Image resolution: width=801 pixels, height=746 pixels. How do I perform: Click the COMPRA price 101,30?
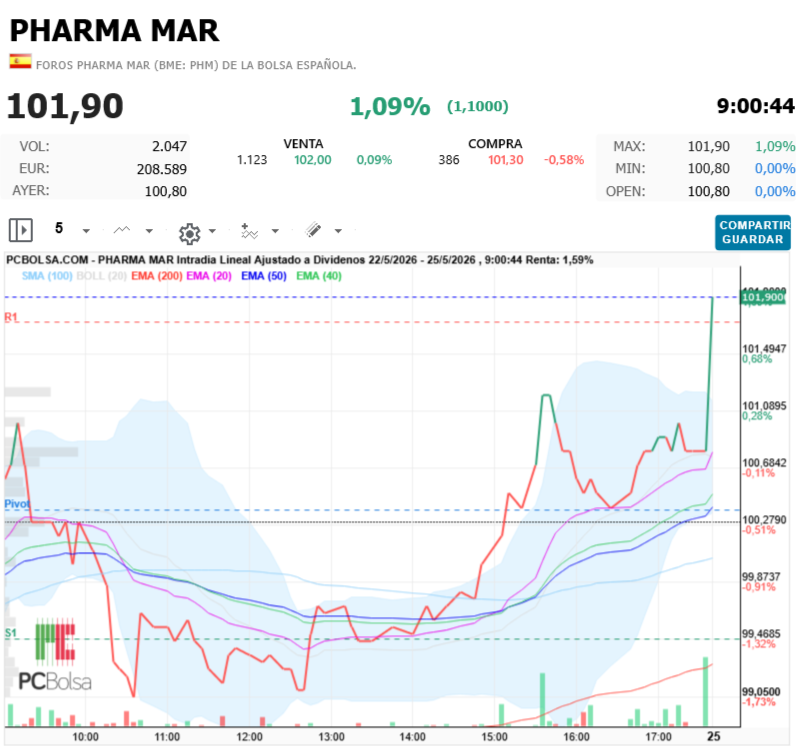[x=505, y=160]
